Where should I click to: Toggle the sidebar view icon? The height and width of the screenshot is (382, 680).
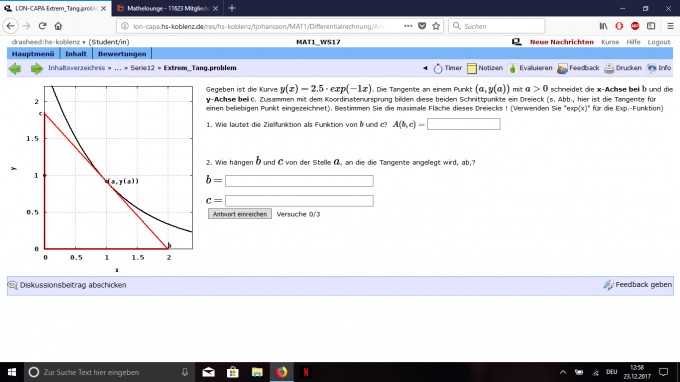coord(651,26)
